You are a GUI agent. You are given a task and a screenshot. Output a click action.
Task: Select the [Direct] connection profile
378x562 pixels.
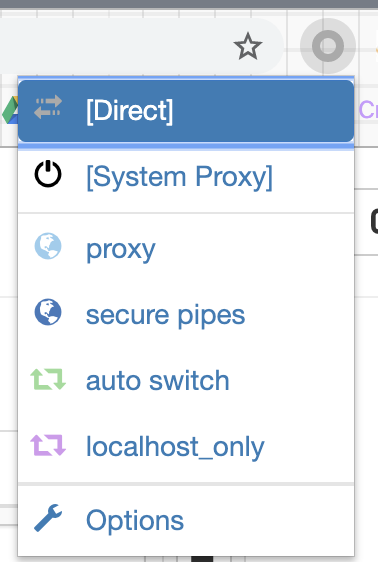tap(186, 111)
